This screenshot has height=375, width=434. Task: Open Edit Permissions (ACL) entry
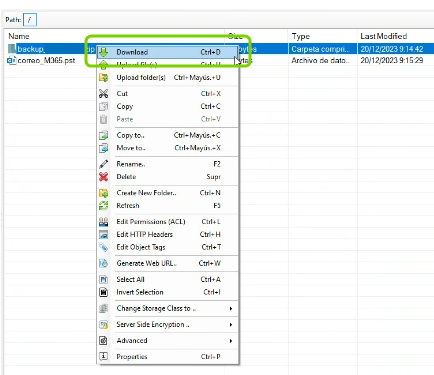(168, 222)
